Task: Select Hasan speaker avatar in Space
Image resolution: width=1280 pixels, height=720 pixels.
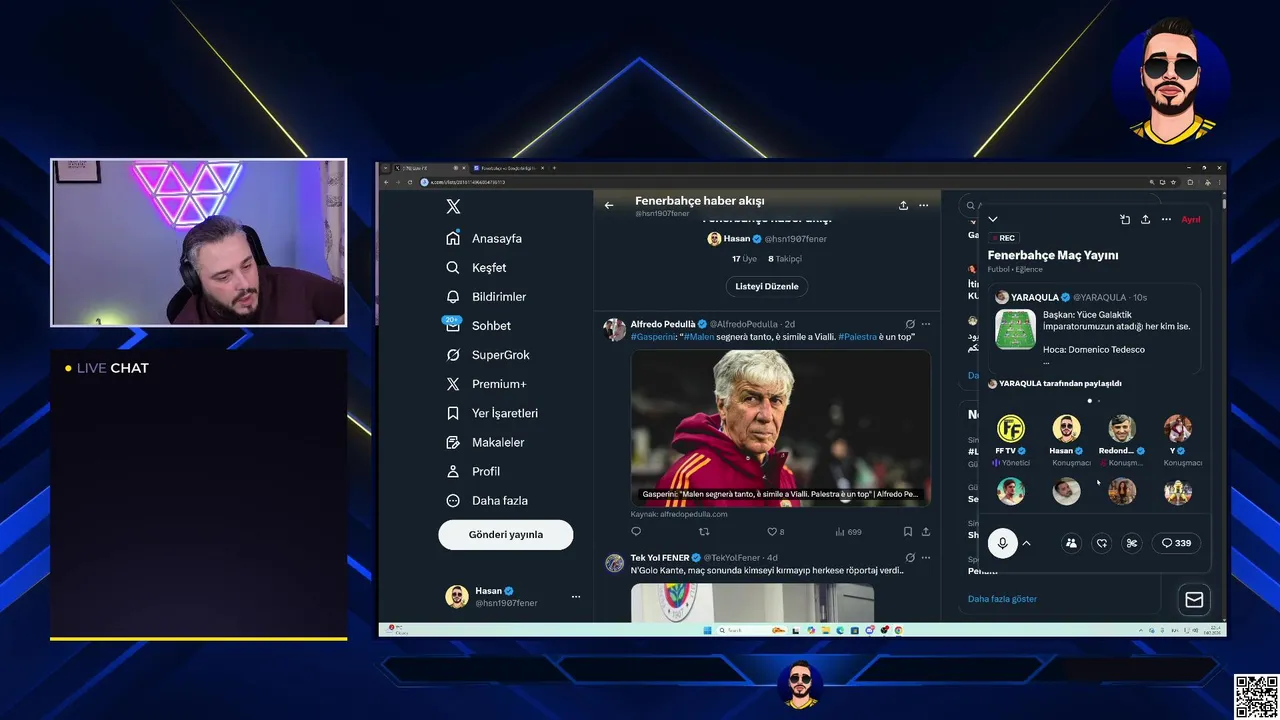Action: point(1066,429)
